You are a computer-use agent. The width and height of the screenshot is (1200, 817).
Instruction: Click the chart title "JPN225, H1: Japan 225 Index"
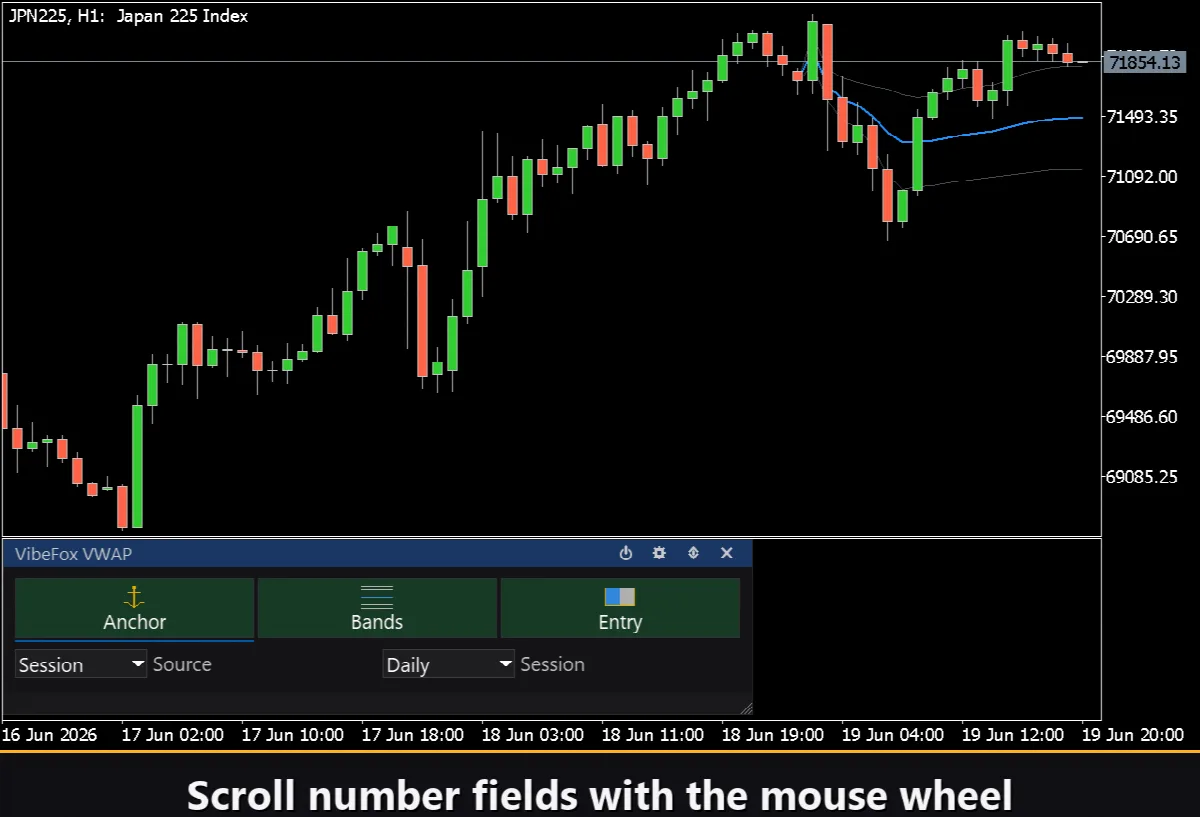tap(129, 16)
